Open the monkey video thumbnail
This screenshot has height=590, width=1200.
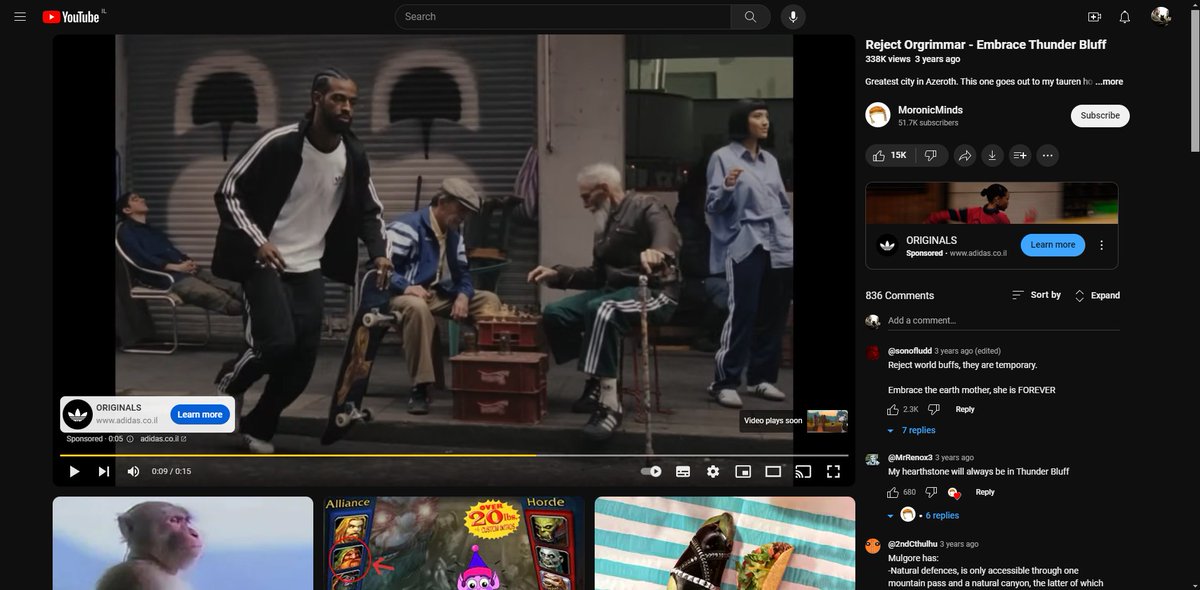(x=183, y=543)
